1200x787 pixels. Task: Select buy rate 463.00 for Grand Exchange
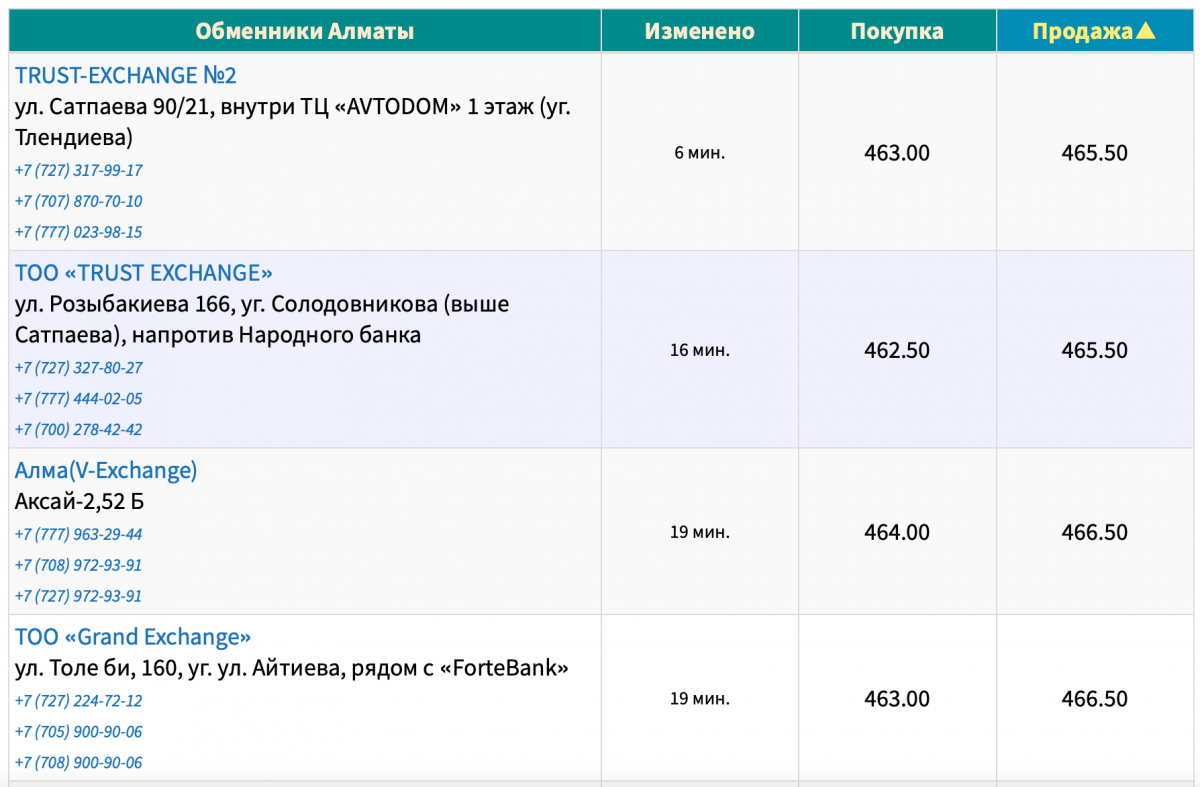coord(897,699)
